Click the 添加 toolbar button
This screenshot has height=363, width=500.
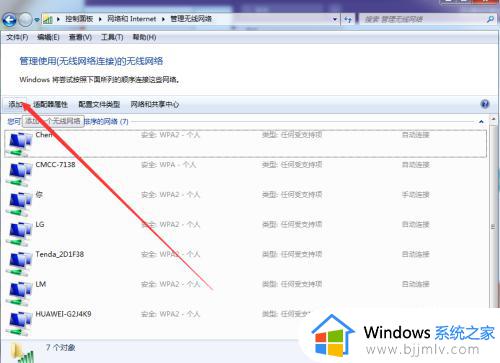coord(16,104)
